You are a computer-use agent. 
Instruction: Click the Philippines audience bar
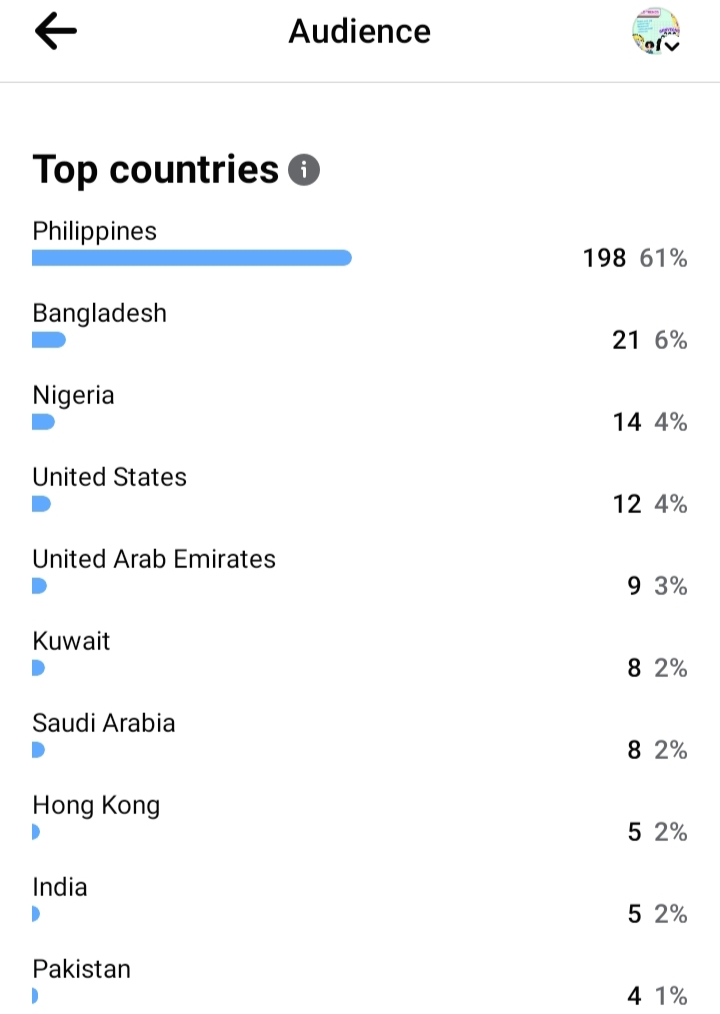click(192, 258)
